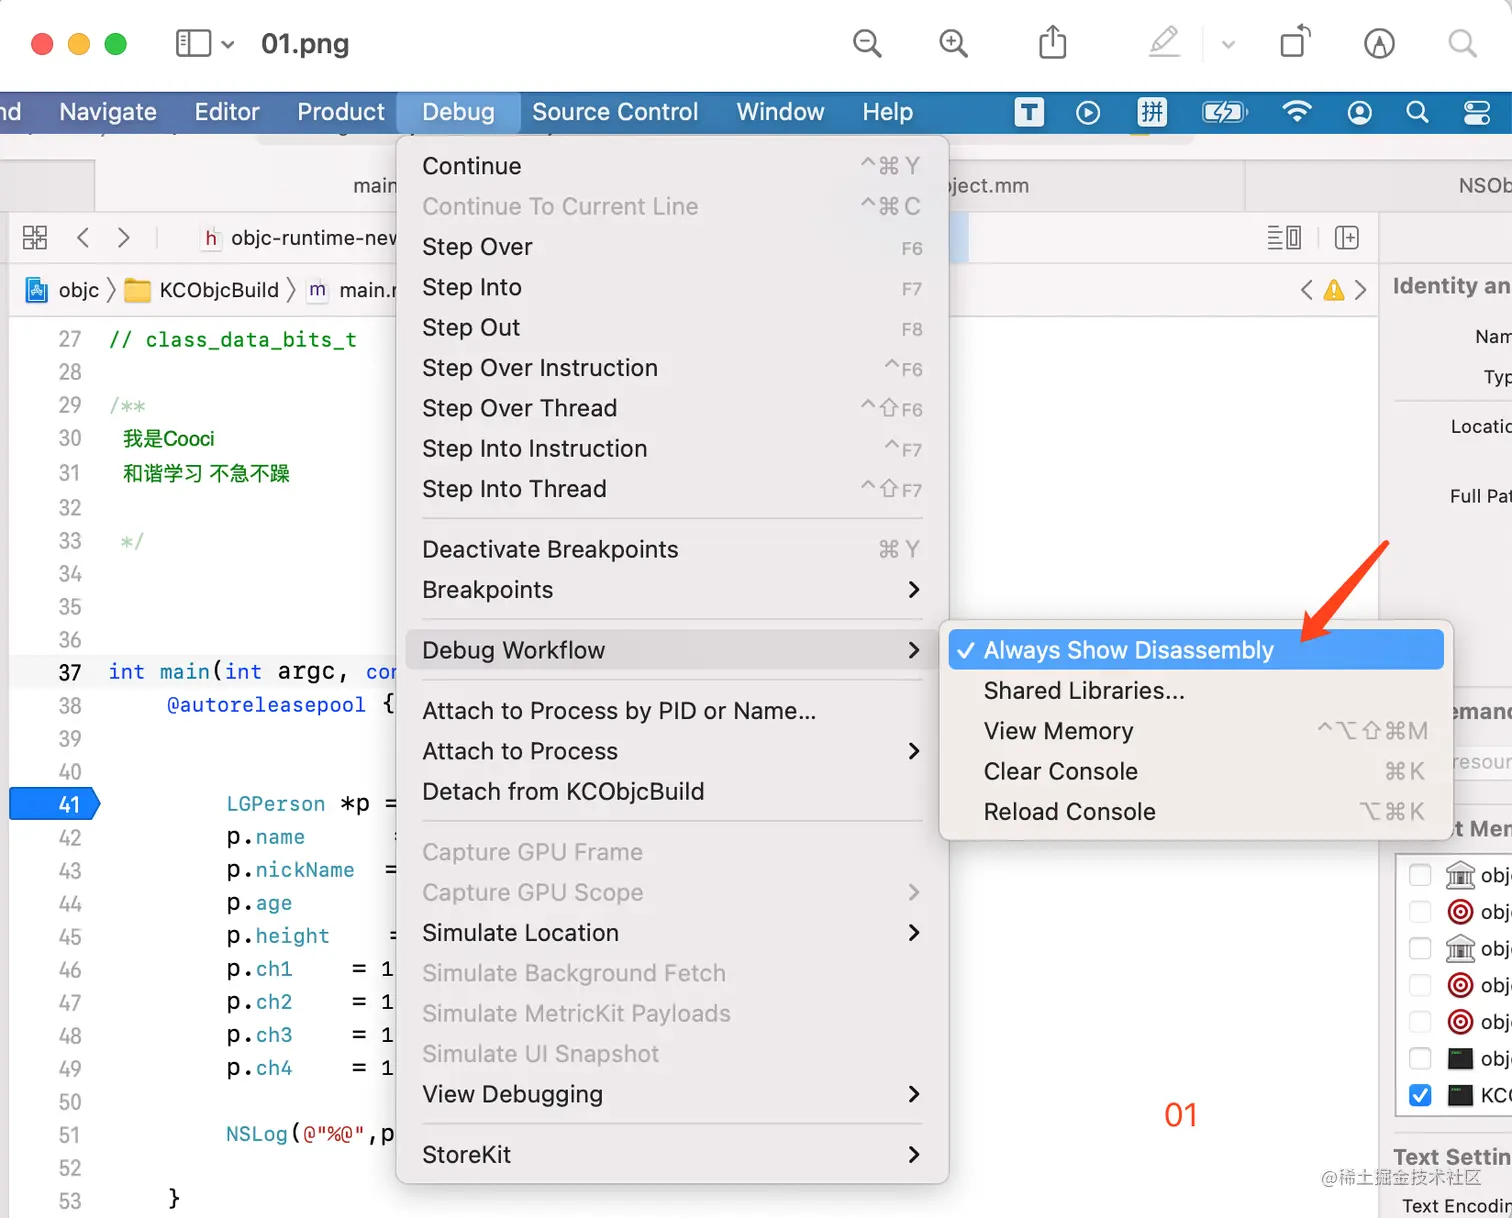Open Control Center from the menu bar
The image size is (1512, 1218).
(1477, 113)
